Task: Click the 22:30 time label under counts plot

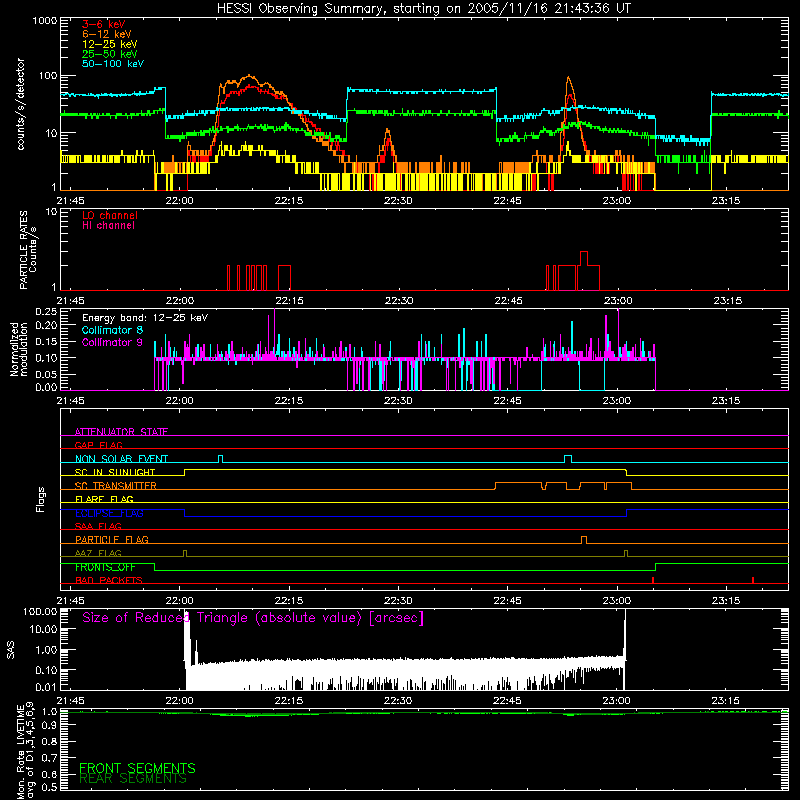Action: click(x=398, y=201)
